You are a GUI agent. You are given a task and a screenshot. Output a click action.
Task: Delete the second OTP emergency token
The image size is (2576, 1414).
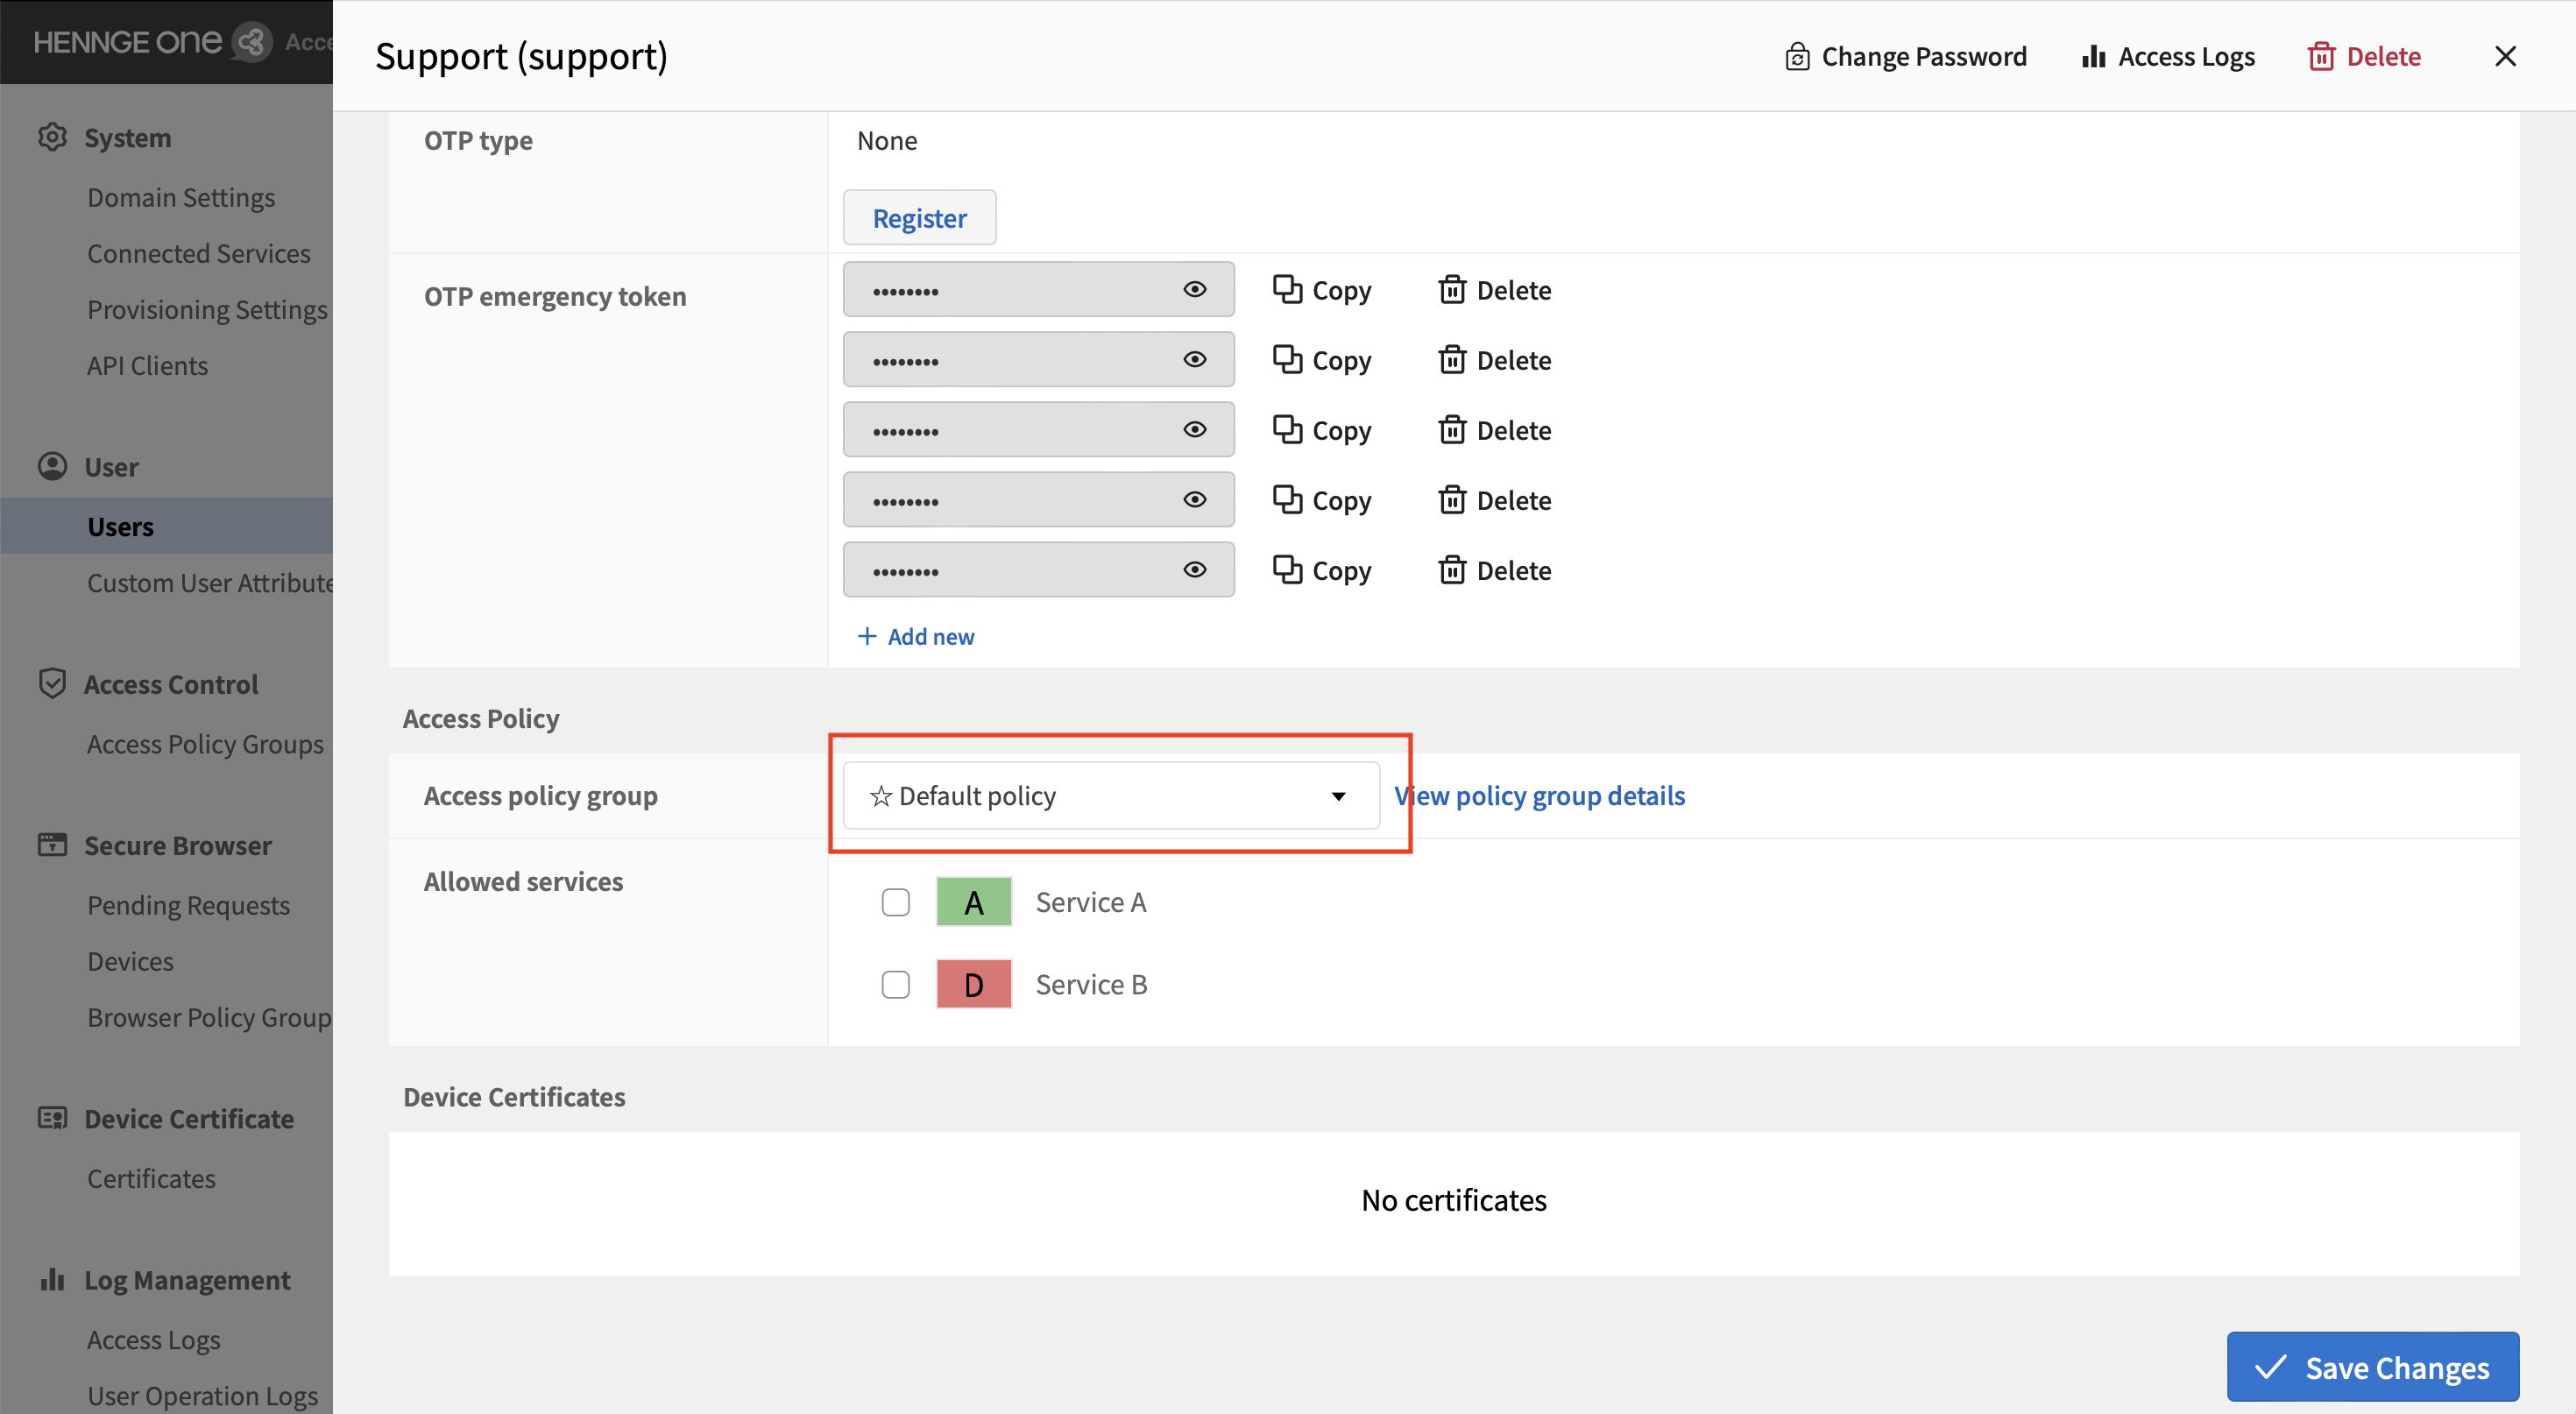1495,360
